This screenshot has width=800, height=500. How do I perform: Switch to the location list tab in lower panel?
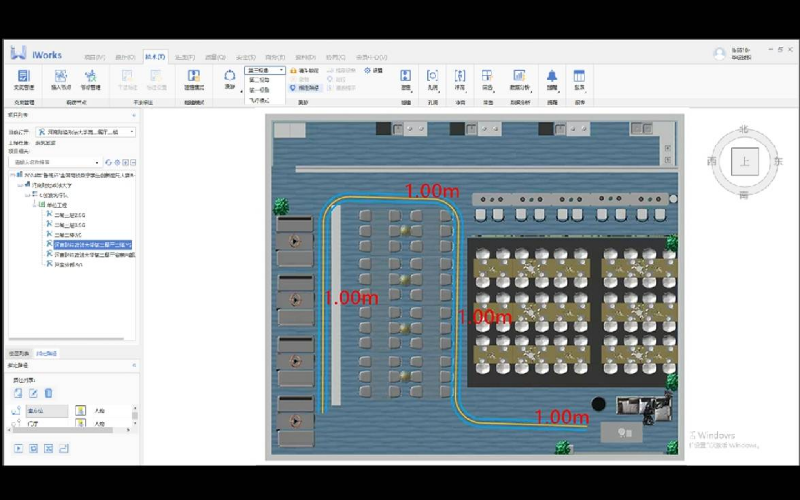click(19, 353)
